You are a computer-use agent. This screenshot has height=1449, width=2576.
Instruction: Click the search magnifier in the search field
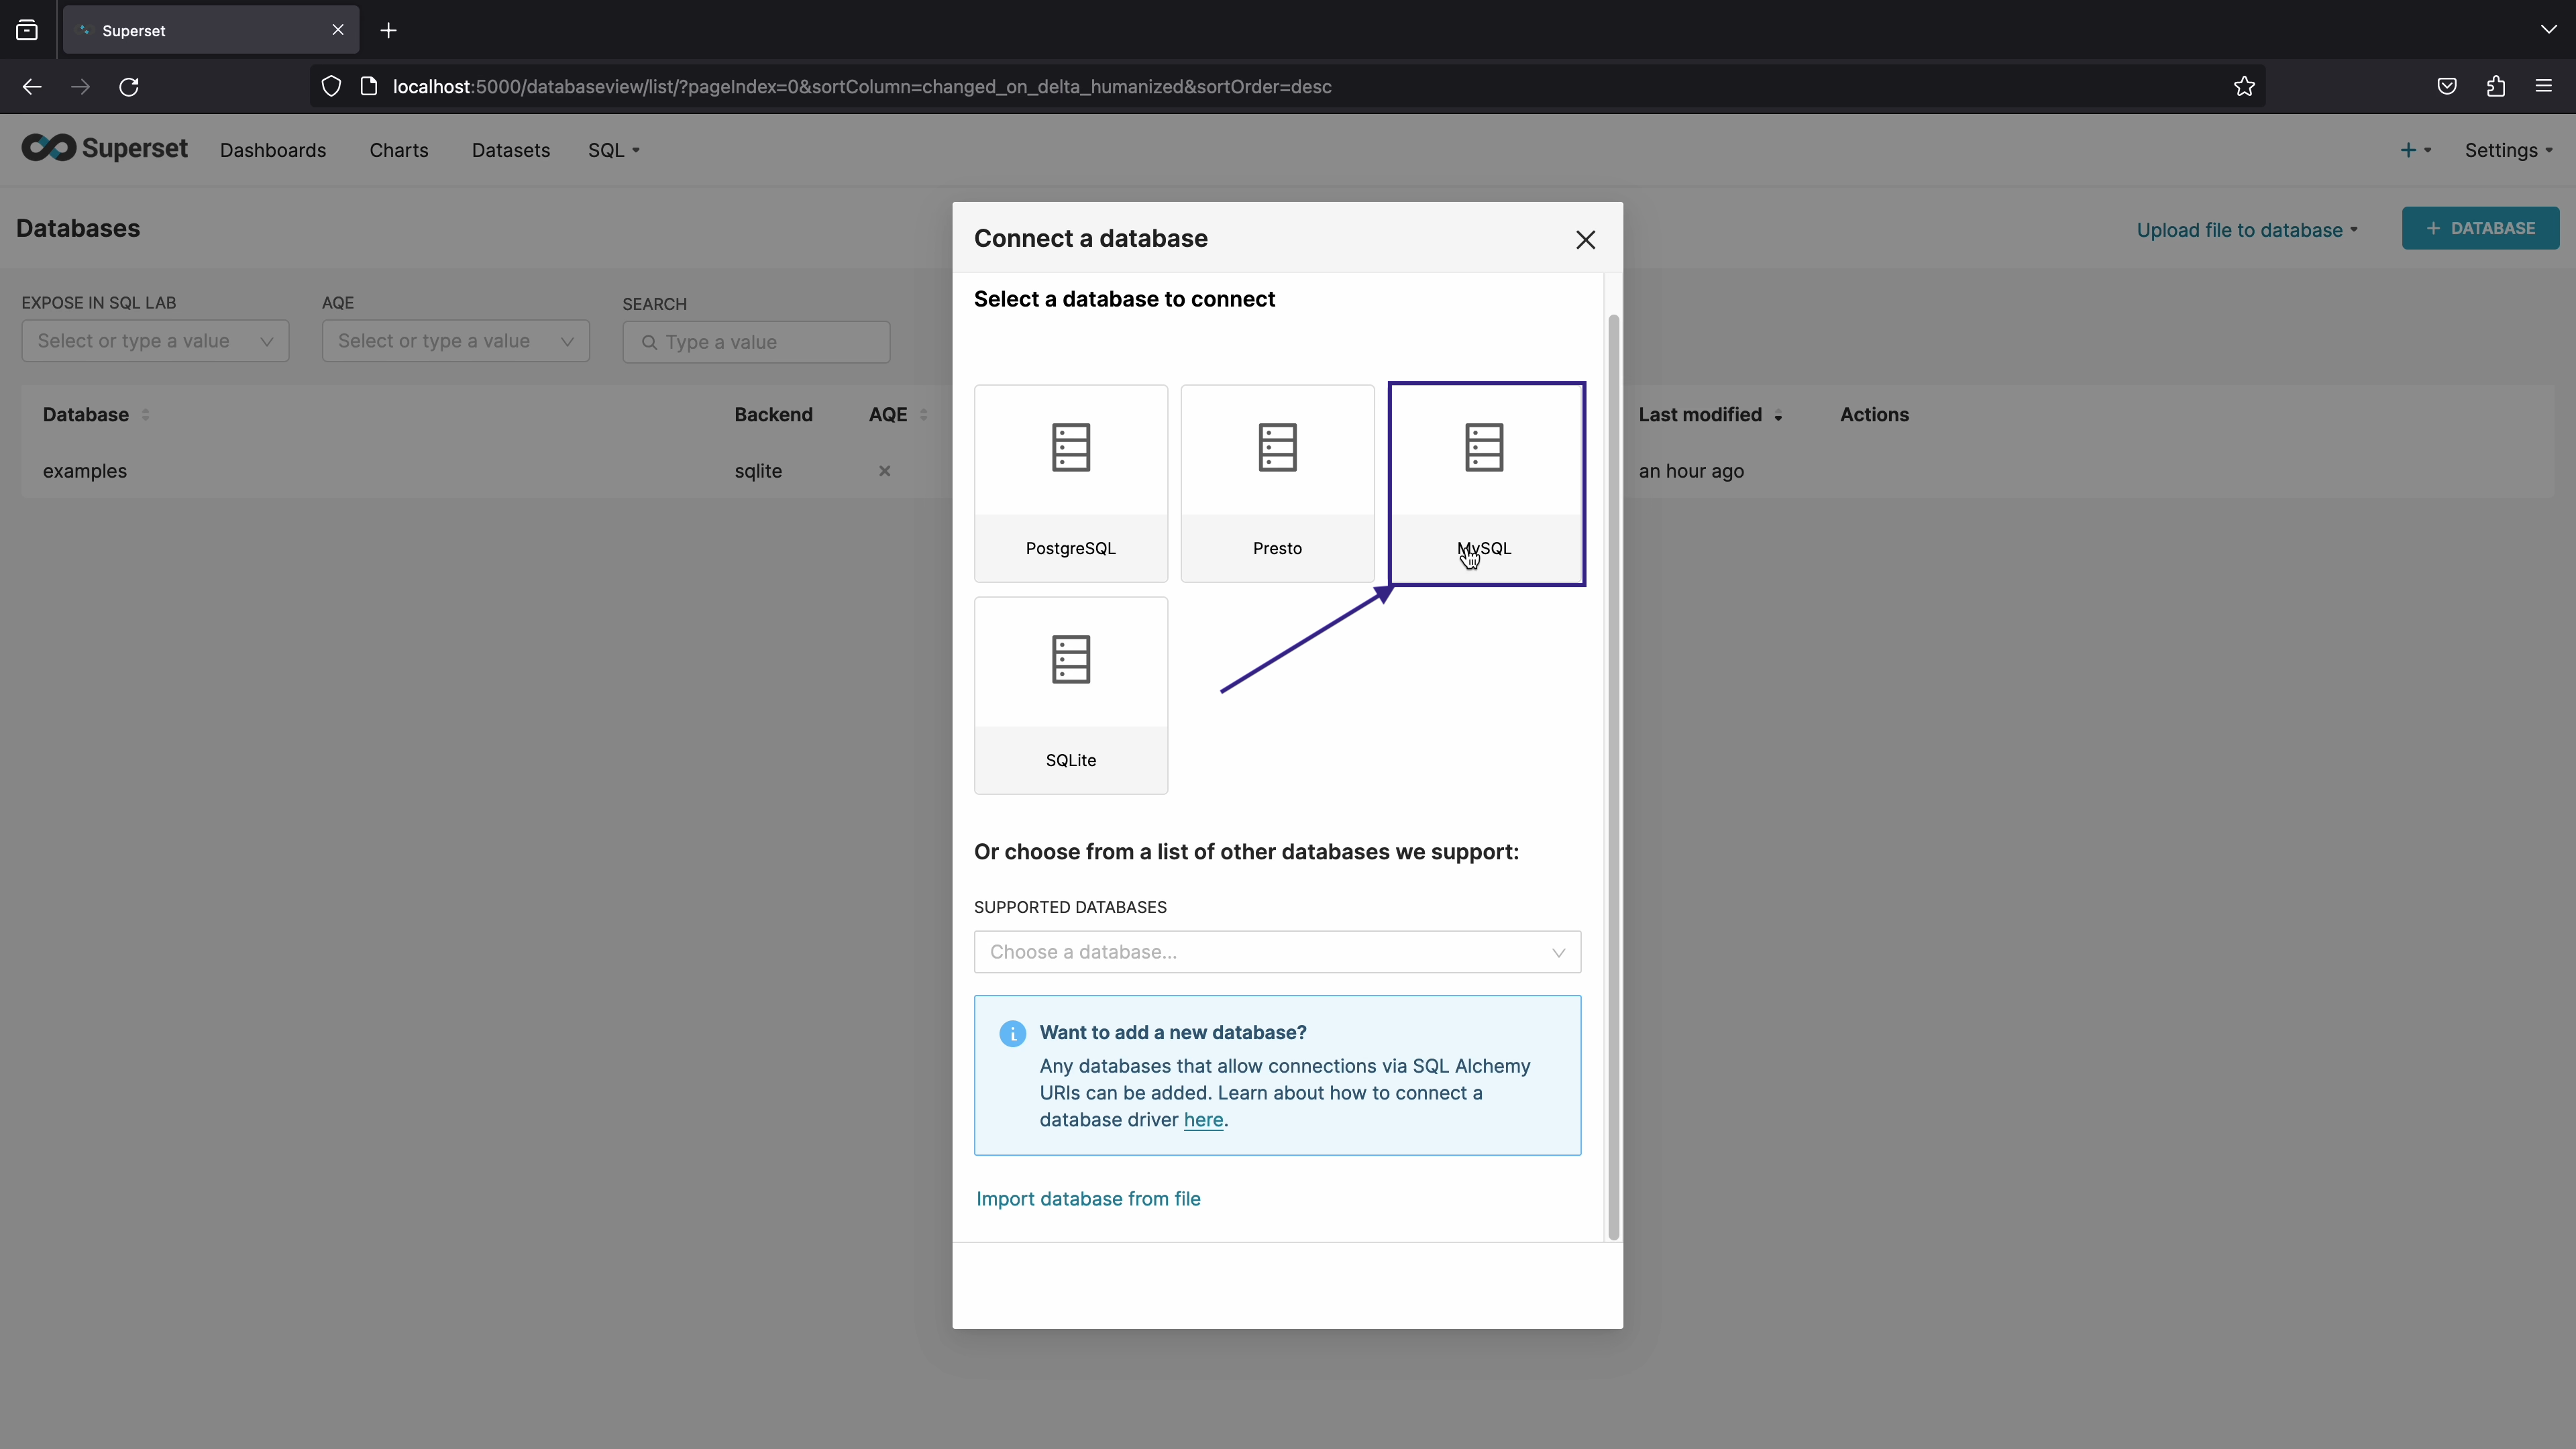pyautogui.click(x=650, y=342)
